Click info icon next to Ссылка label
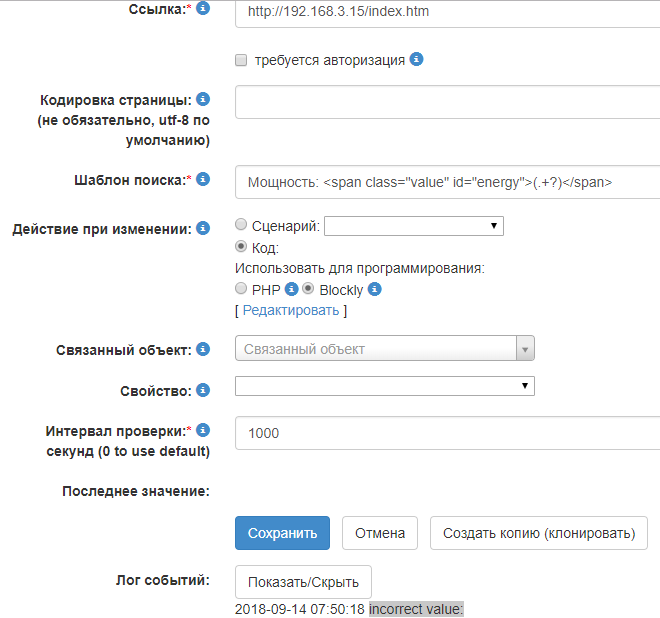Screen dimensions: 660x618 [x=204, y=8]
